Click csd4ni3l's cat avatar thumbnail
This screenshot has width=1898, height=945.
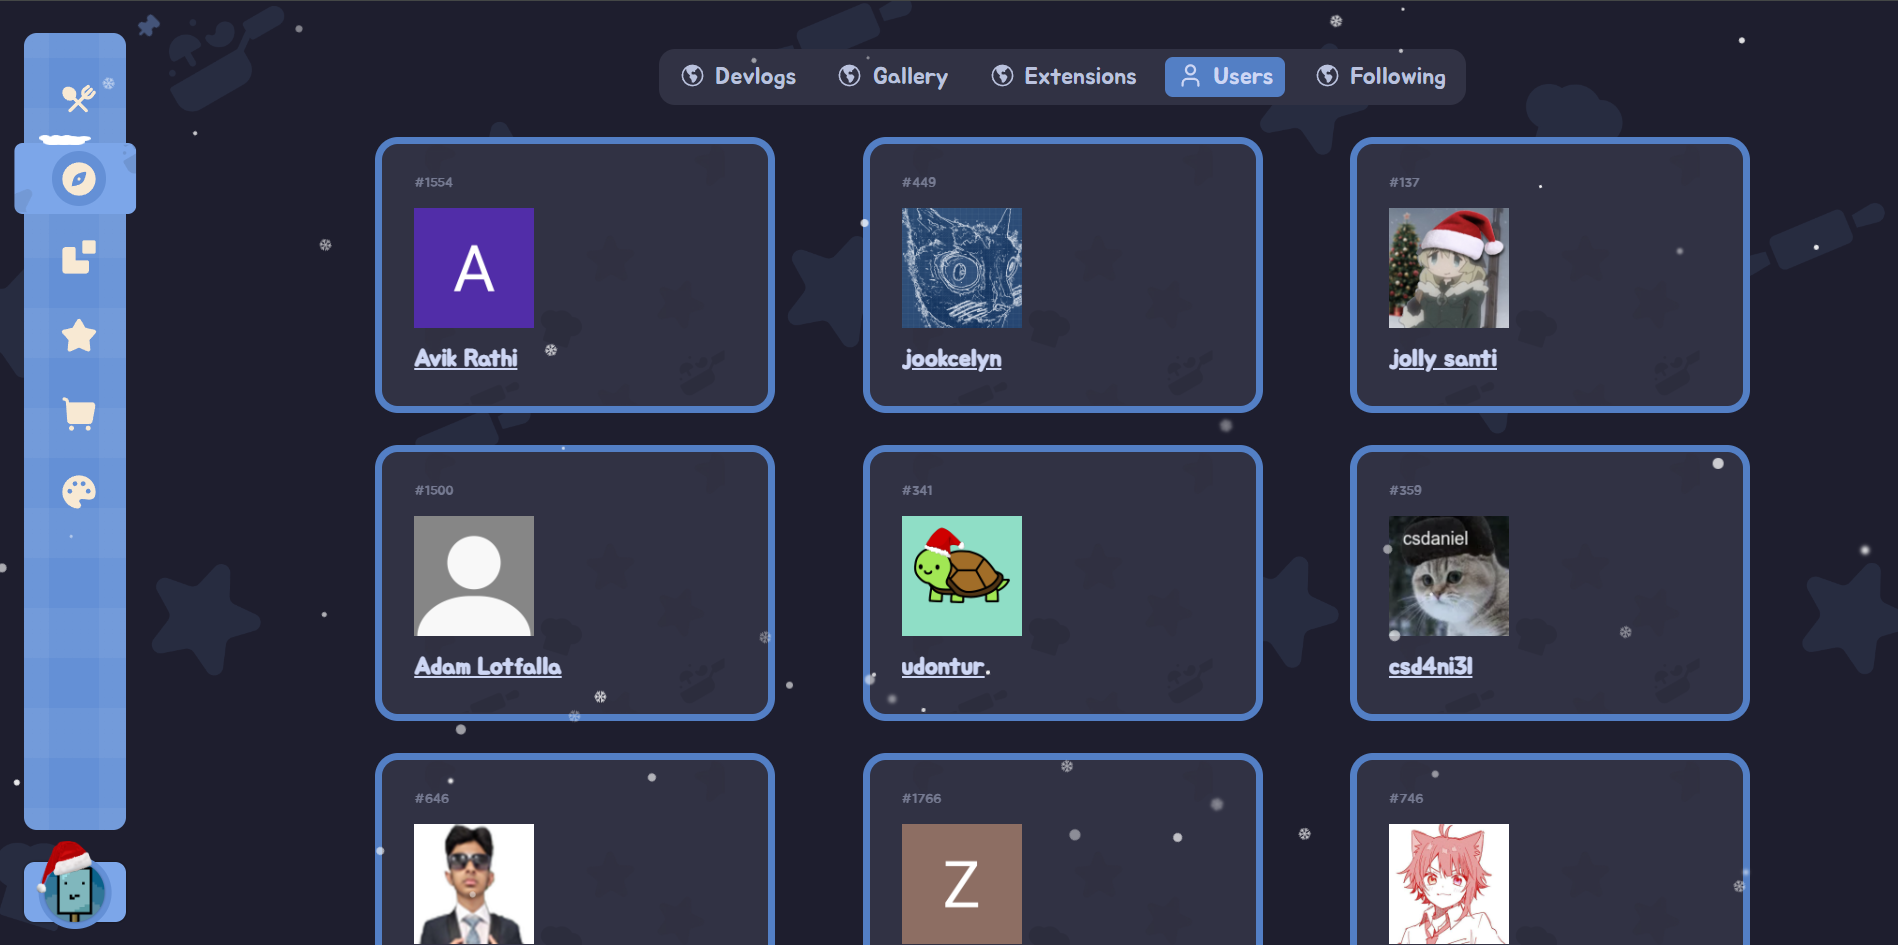coord(1448,576)
